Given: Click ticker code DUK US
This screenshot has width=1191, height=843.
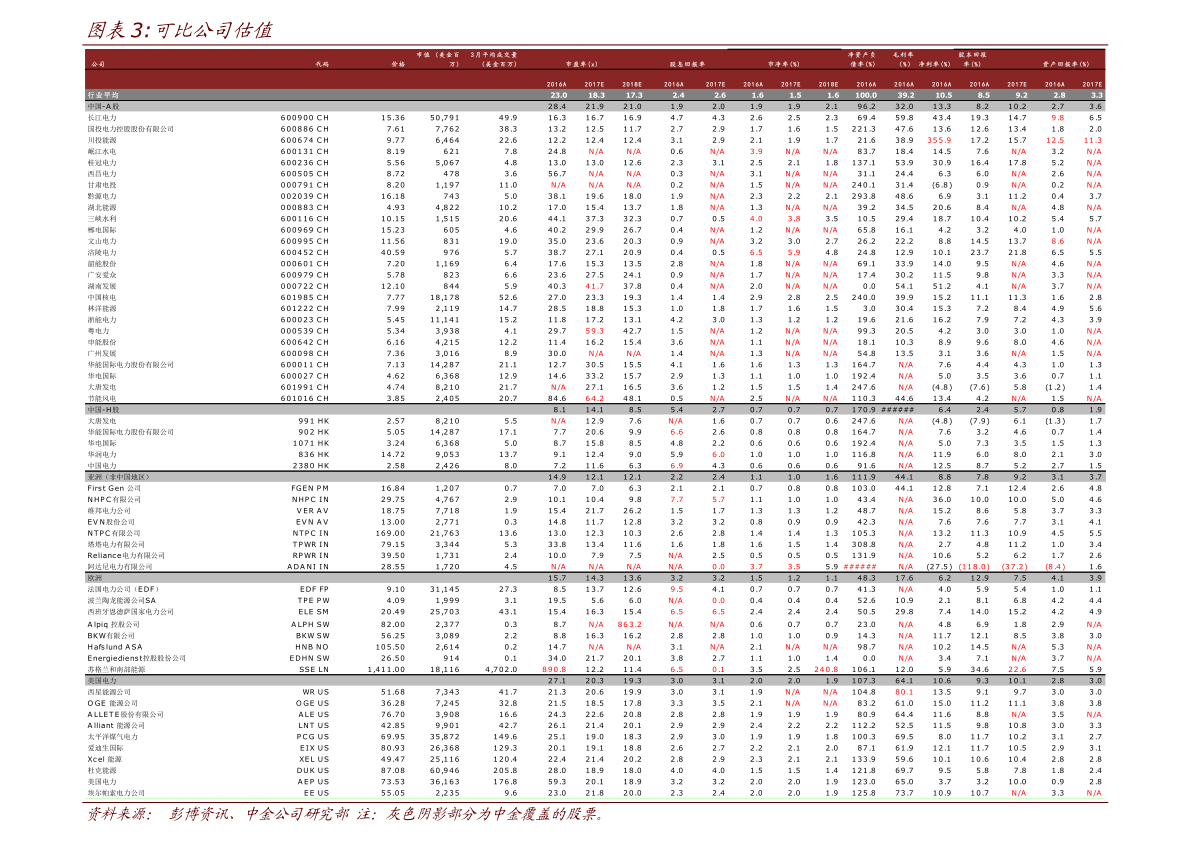Looking at the screenshot, I should pyautogui.click(x=313, y=770).
